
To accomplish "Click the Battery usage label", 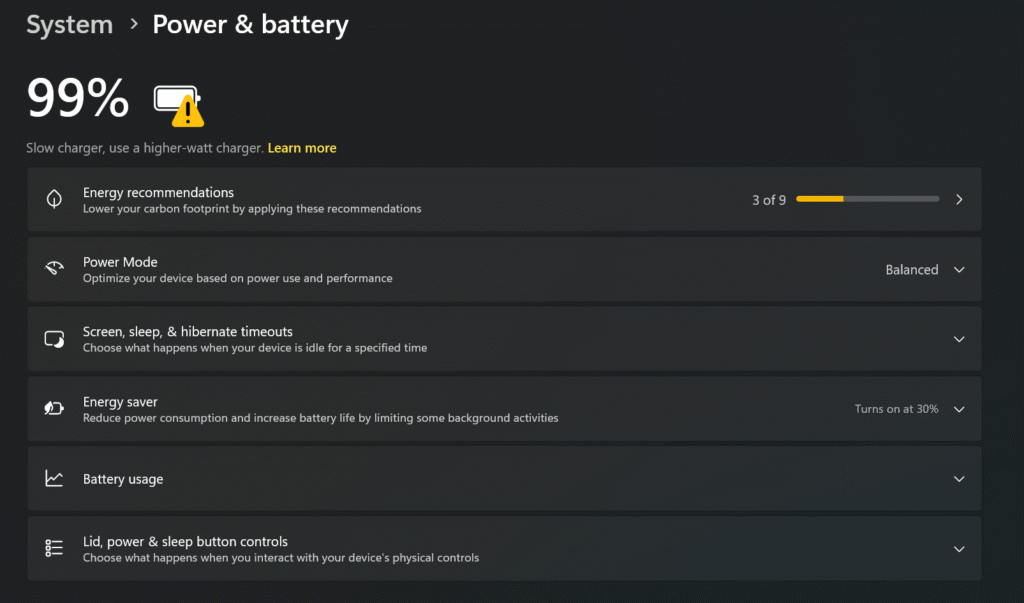I will coord(123,479).
